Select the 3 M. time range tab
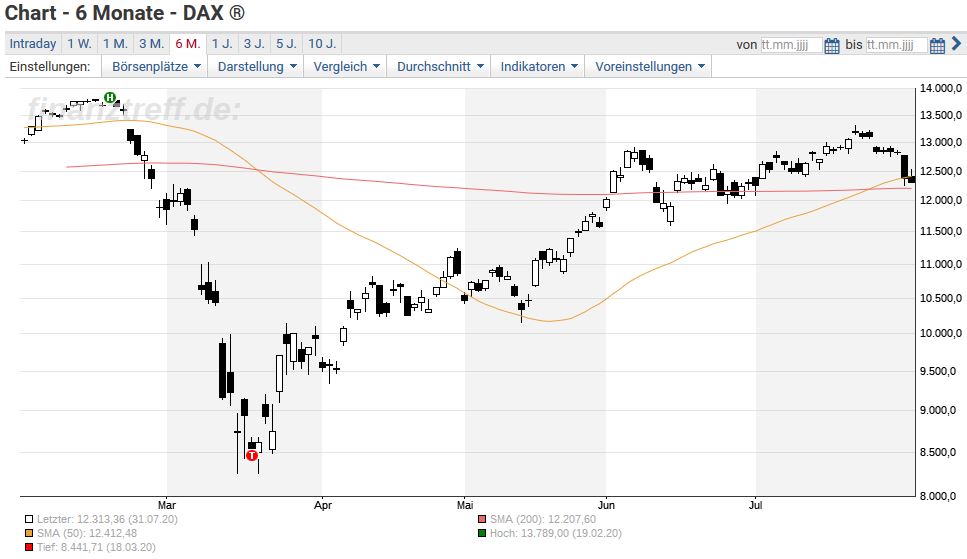This screenshot has width=967, height=559. coord(151,44)
